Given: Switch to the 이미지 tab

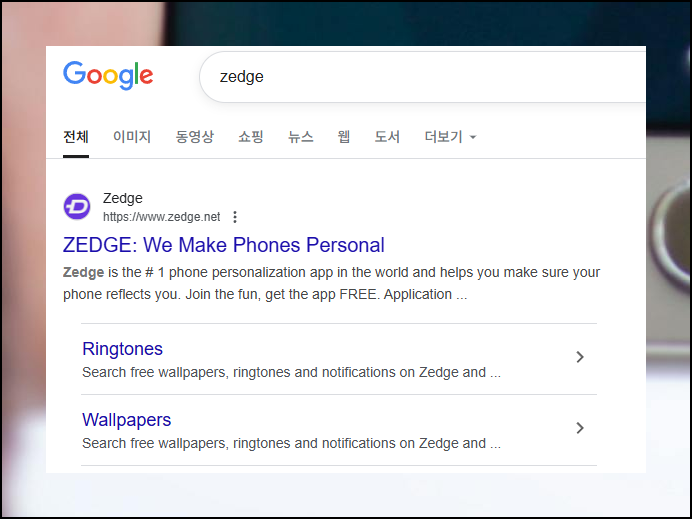Looking at the screenshot, I should click(x=132, y=136).
